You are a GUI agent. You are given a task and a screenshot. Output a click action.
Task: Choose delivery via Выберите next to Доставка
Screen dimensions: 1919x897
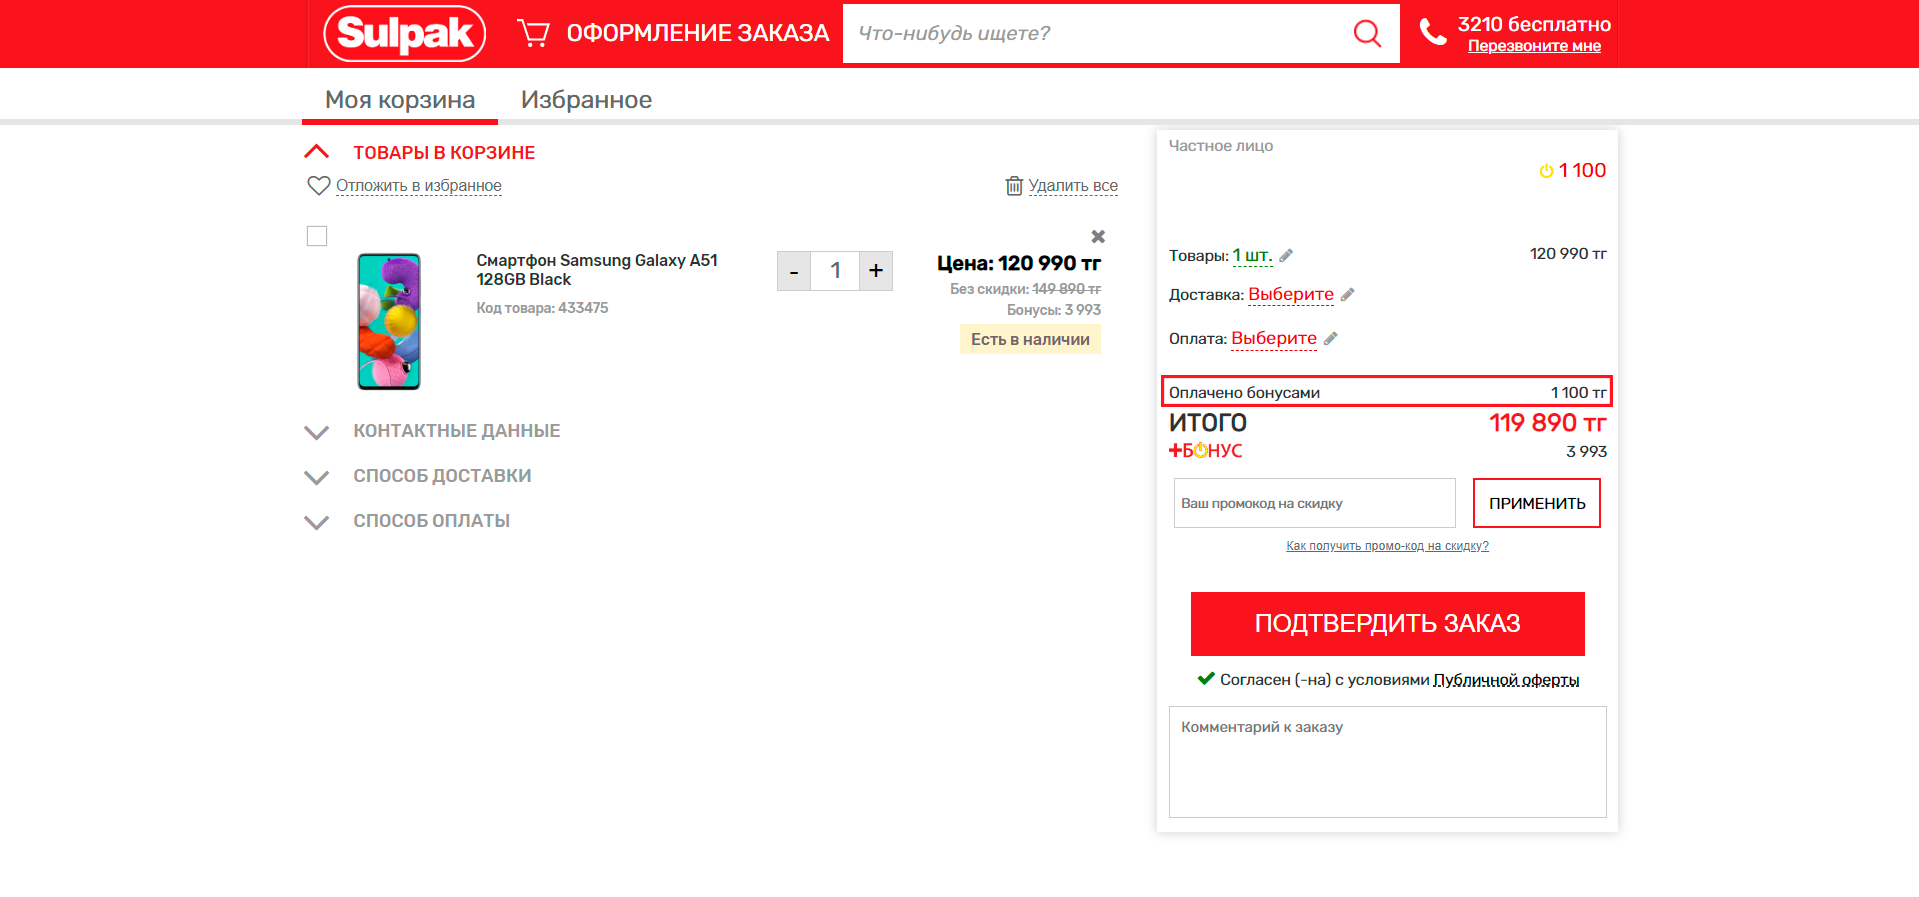point(1291,295)
